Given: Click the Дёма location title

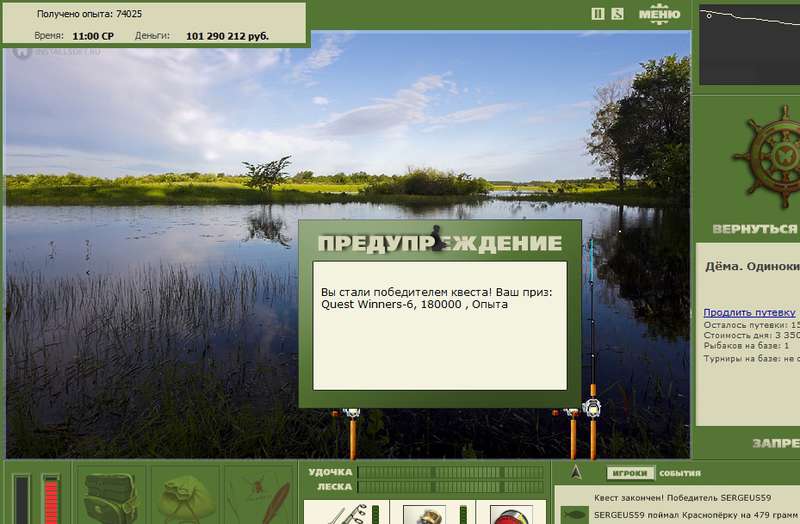Looking at the screenshot, I should (x=752, y=267).
